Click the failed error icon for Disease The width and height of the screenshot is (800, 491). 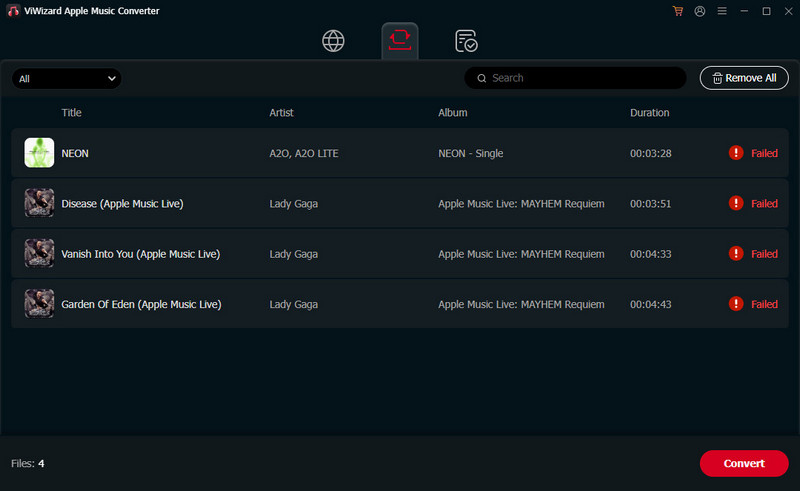(x=736, y=203)
